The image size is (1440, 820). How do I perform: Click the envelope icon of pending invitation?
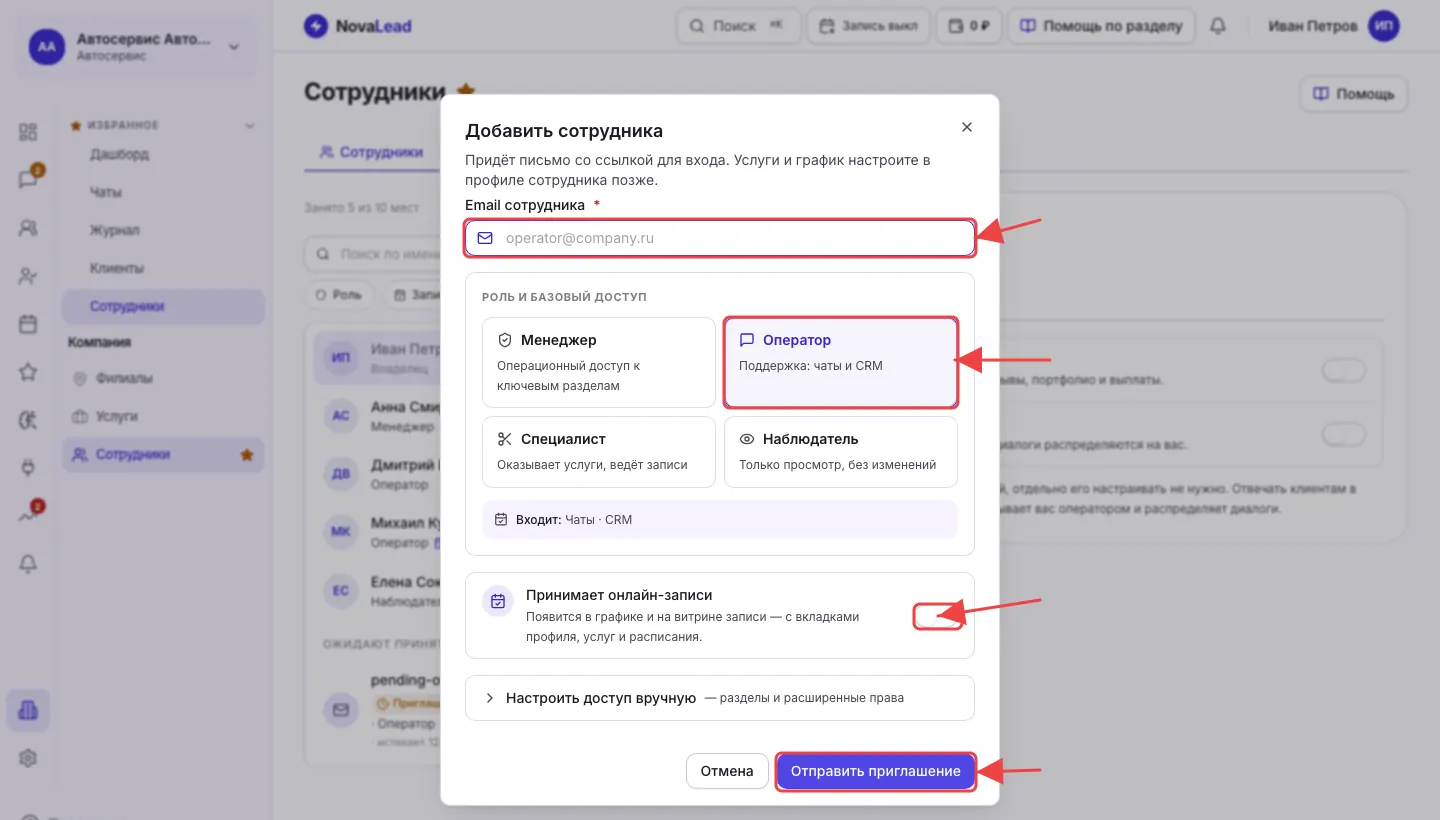click(340, 710)
